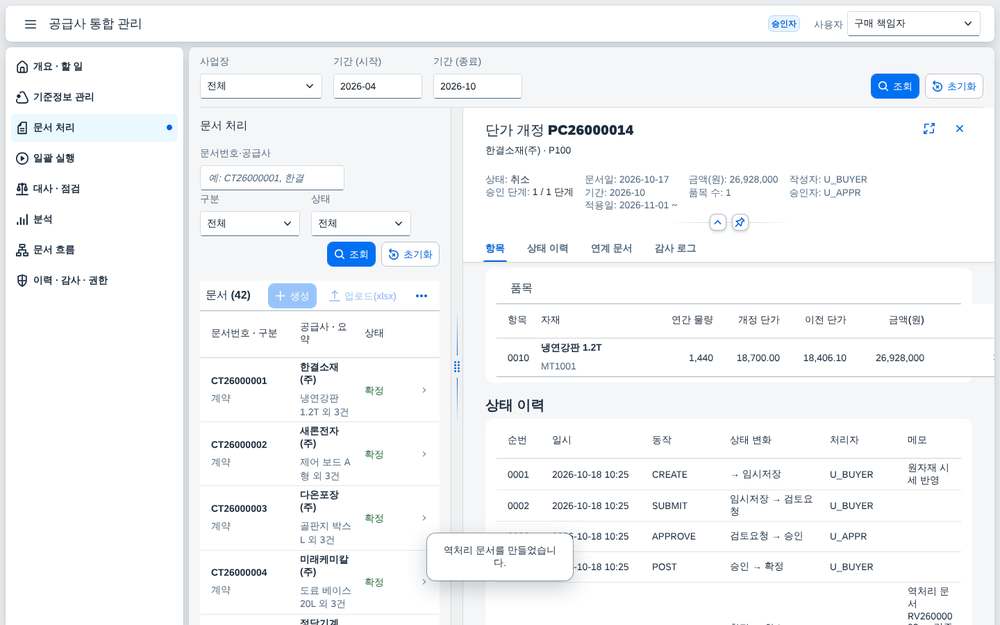
Task: Click the 문서 처리 document icon
Action: [22, 128]
